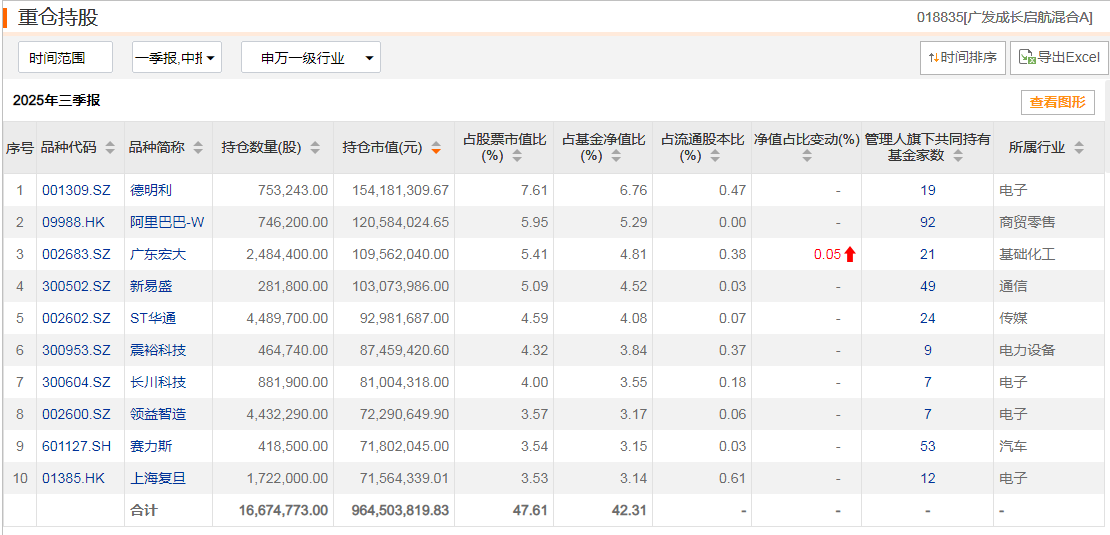Open the 申万一级行业 industry dropdown
Viewport: 1110px width, 535px height.
(311, 57)
